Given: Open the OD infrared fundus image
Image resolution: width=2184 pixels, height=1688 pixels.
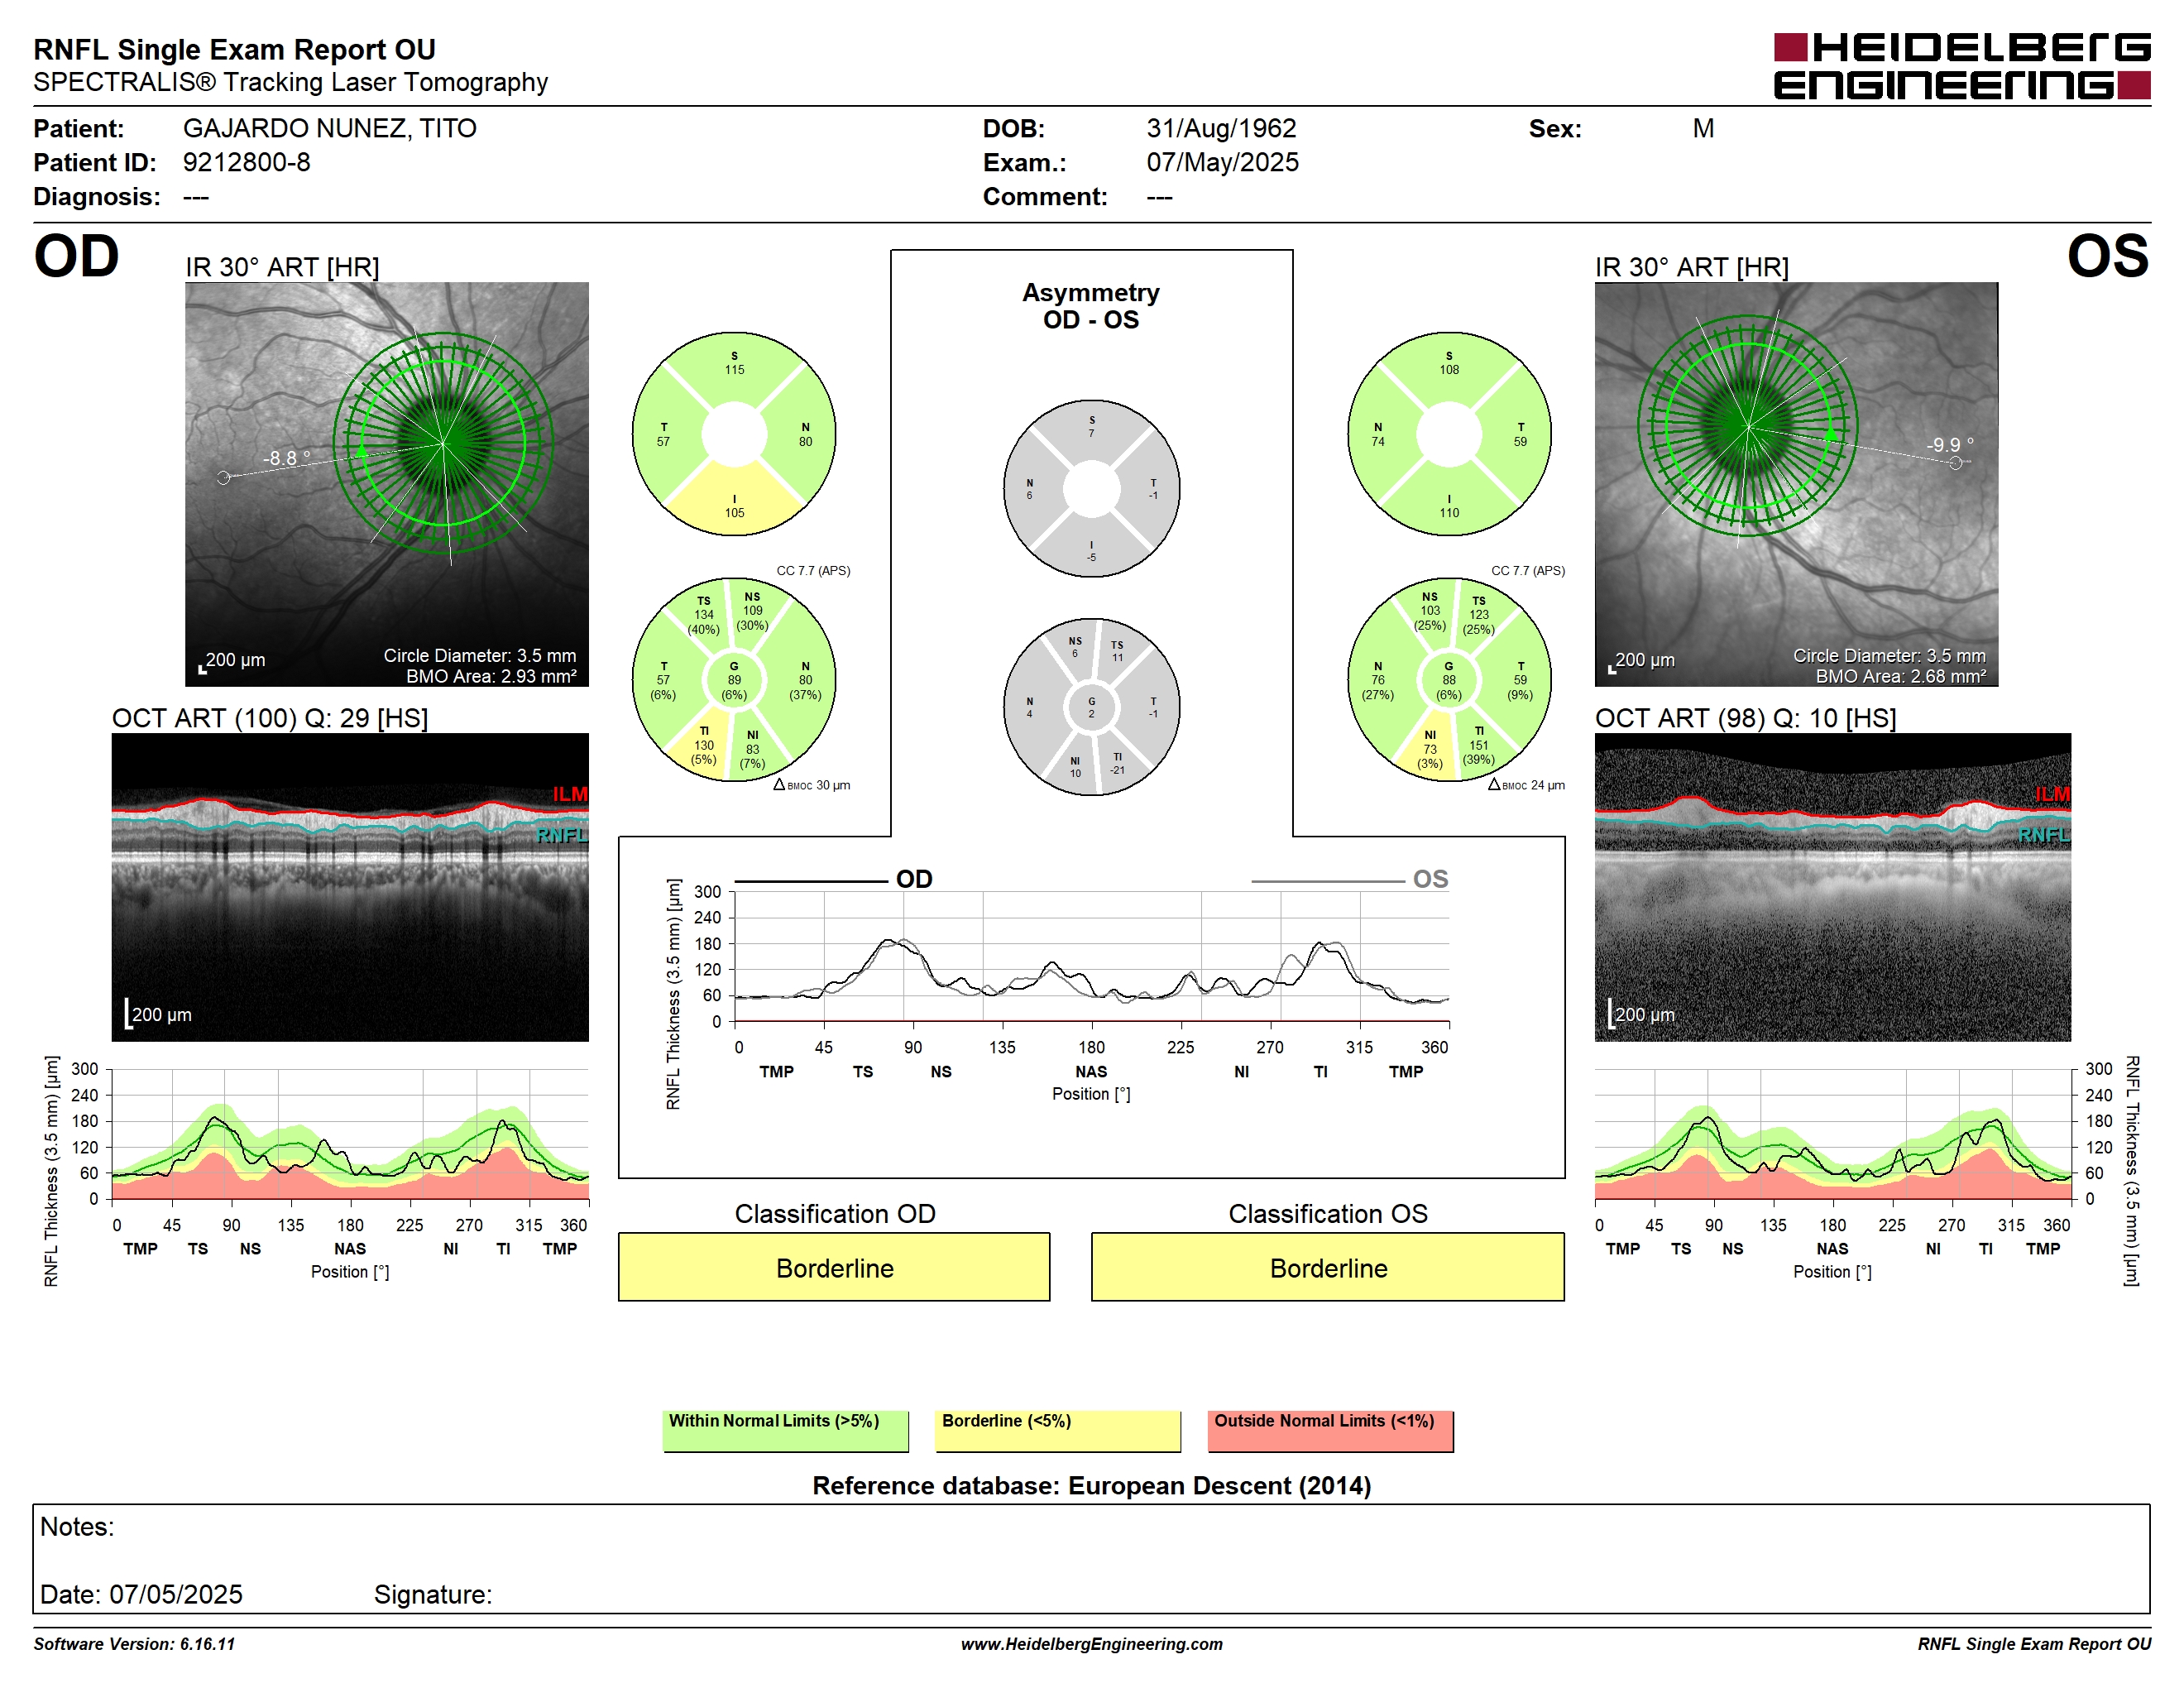Looking at the screenshot, I should (386, 484).
